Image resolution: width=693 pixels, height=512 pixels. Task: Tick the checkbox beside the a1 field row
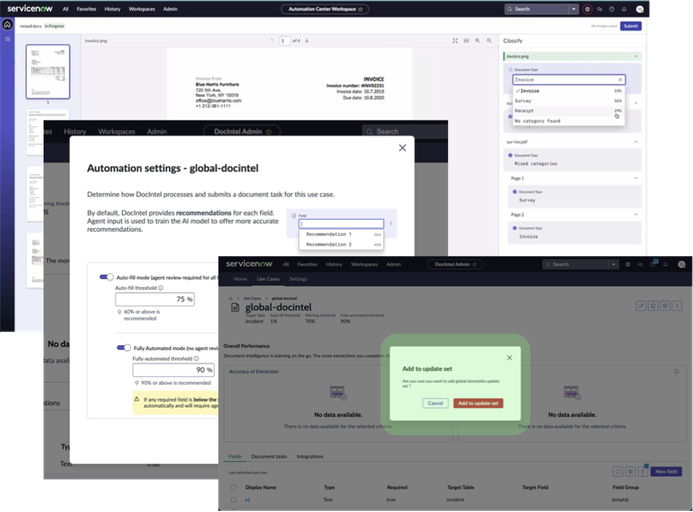pos(234,500)
